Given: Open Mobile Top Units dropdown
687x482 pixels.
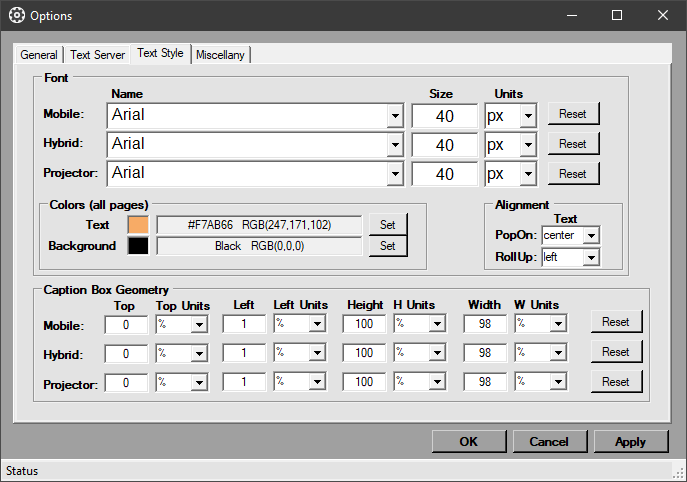Looking at the screenshot, I should coord(199,325).
